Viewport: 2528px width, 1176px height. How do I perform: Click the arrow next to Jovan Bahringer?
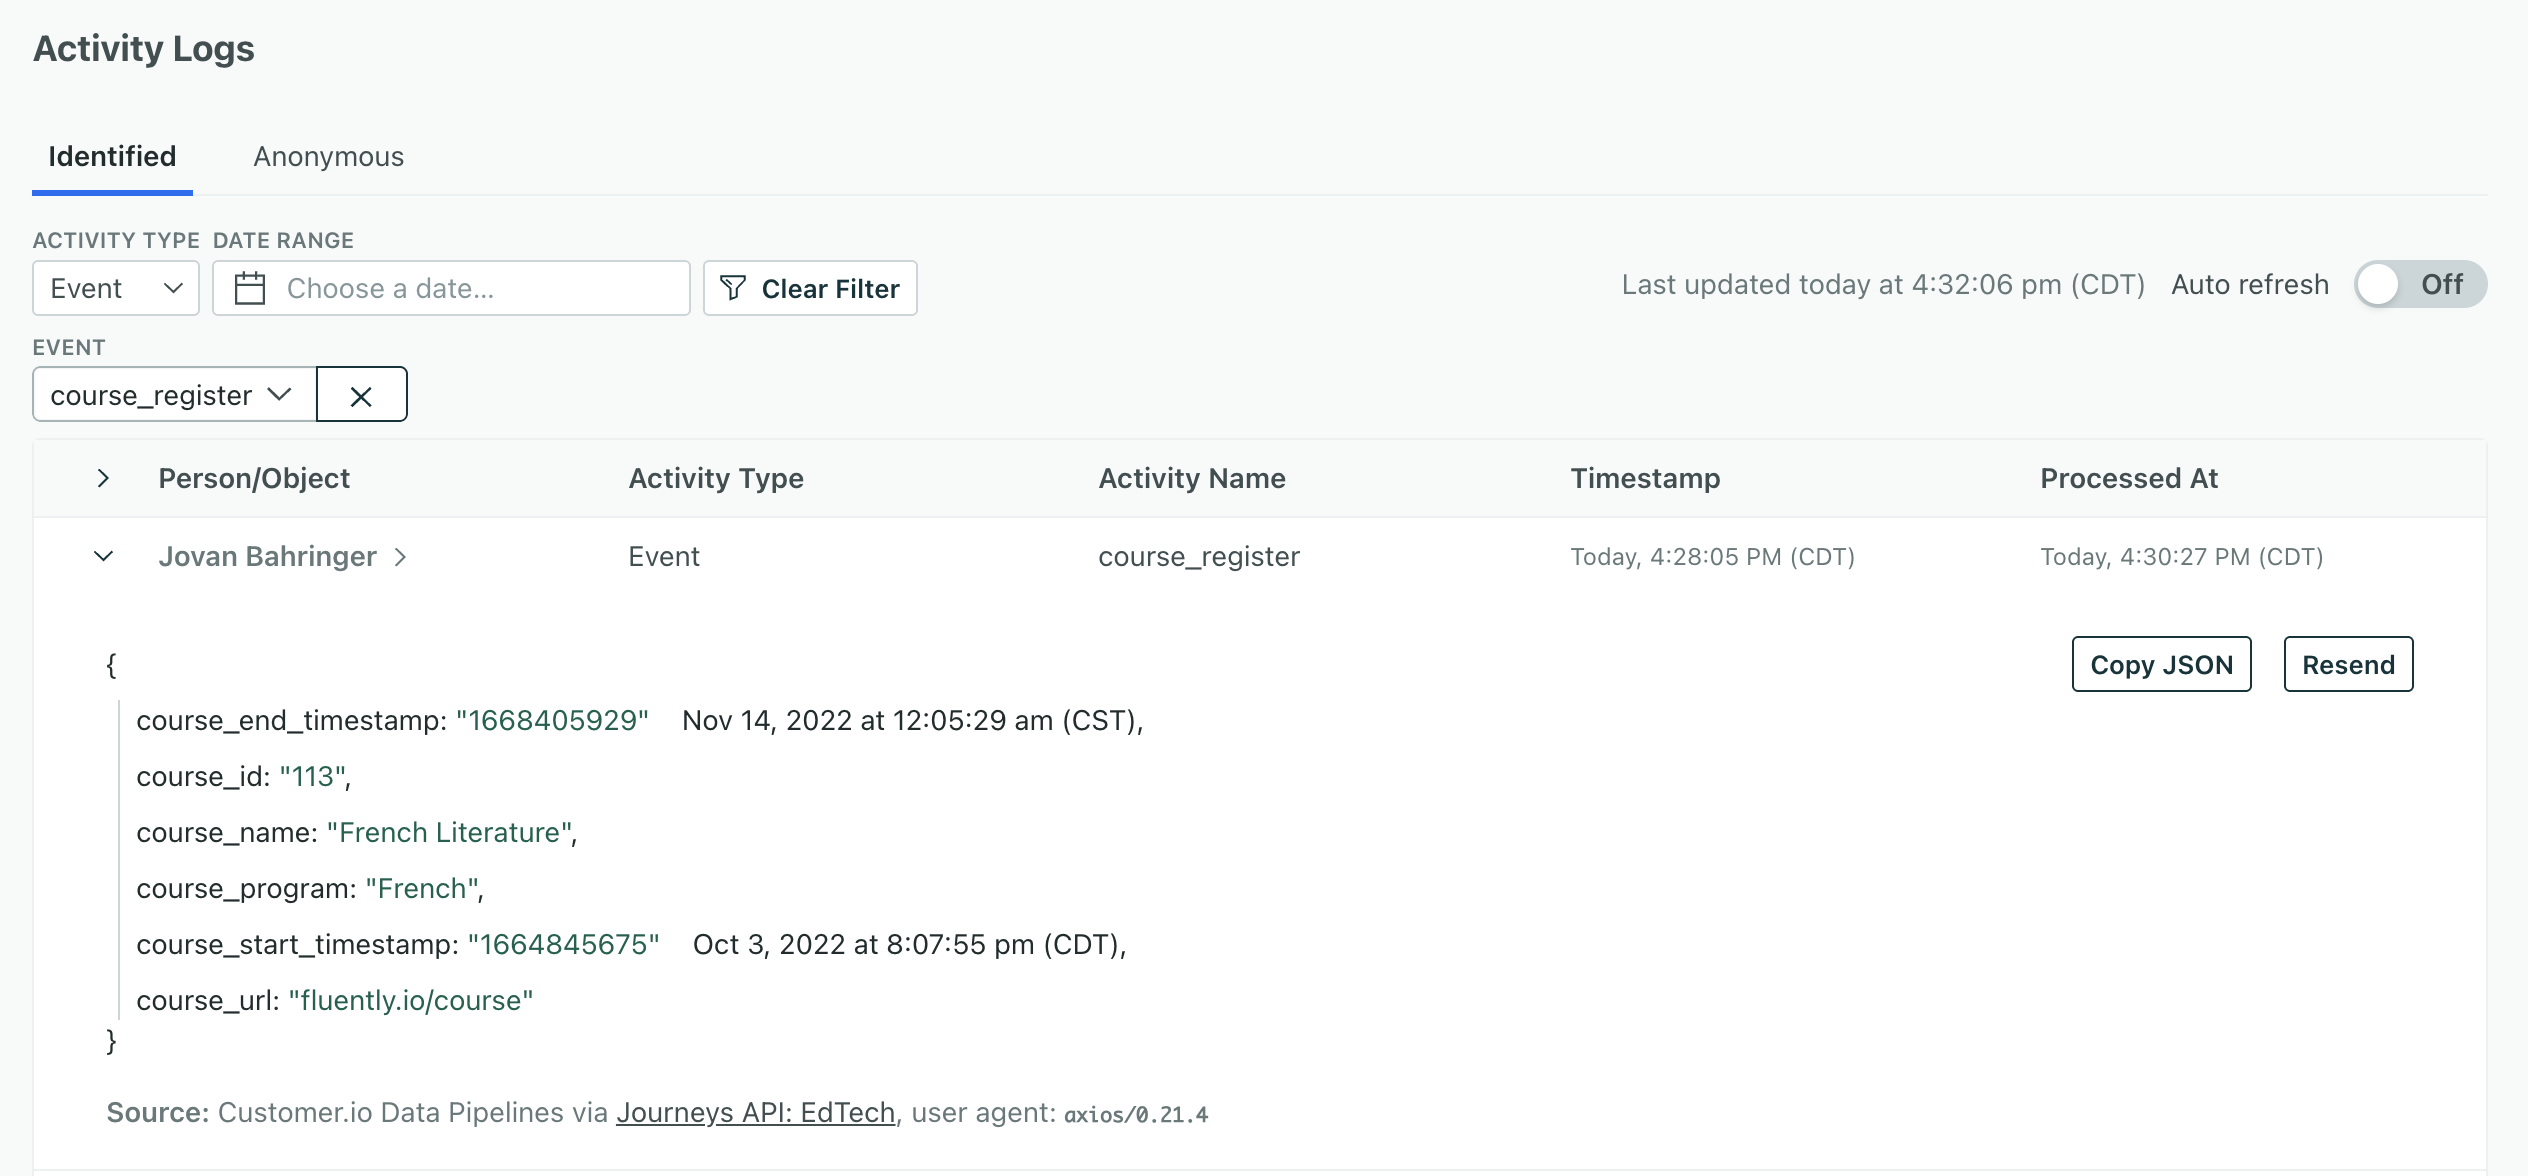pos(402,557)
